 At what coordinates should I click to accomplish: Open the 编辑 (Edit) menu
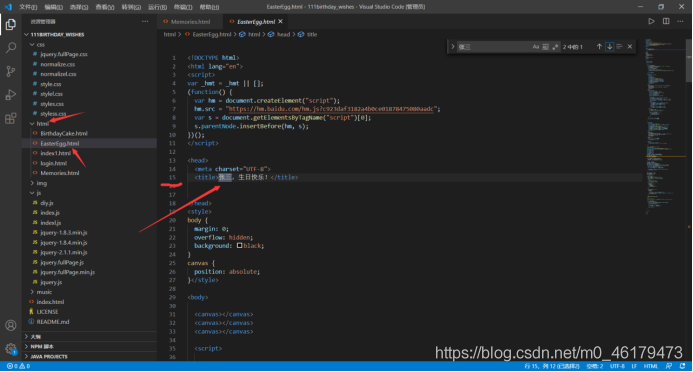pyautogui.click(x=53, y=7)
